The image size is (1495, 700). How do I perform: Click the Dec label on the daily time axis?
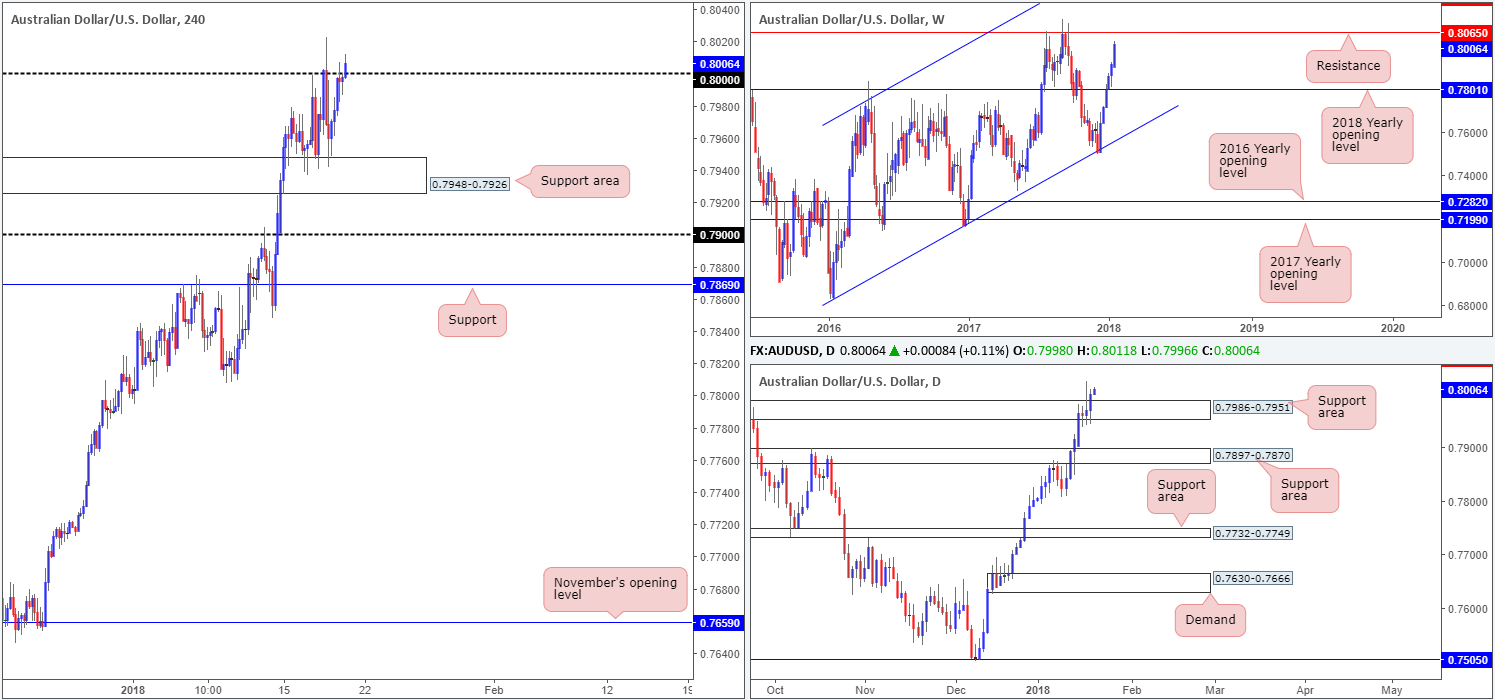pyautogui.click(x=955, y=690)
